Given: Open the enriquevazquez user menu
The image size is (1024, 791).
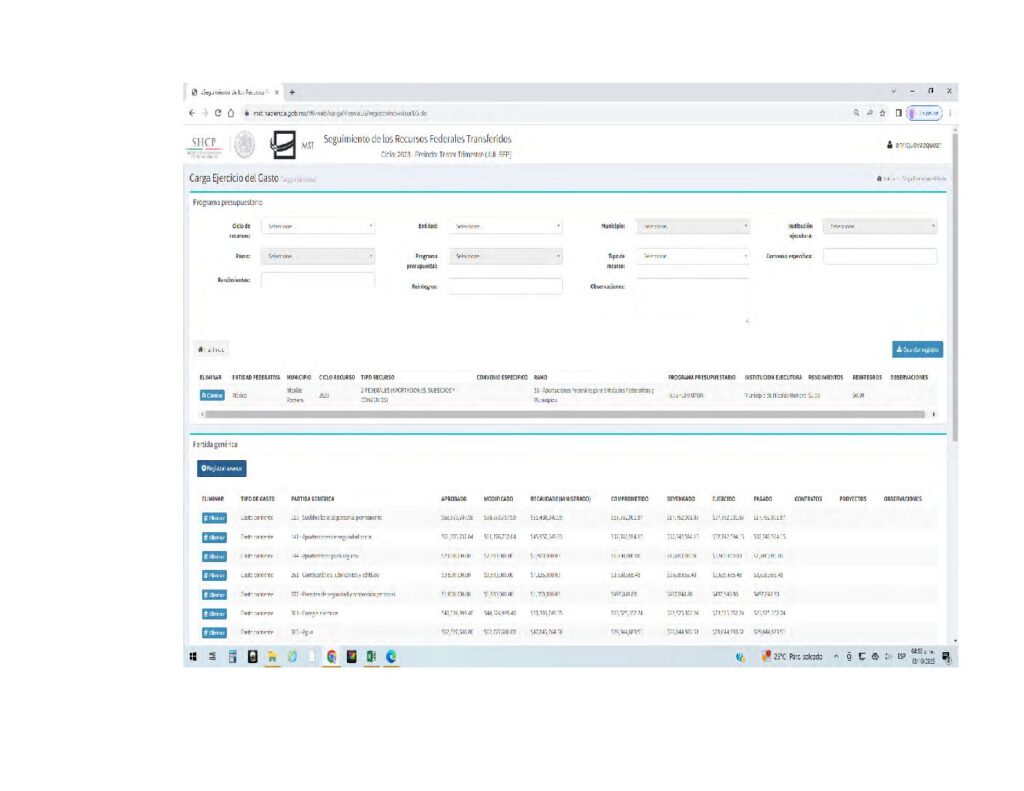Looking at the screenshot, I should (x=914, y=145).
